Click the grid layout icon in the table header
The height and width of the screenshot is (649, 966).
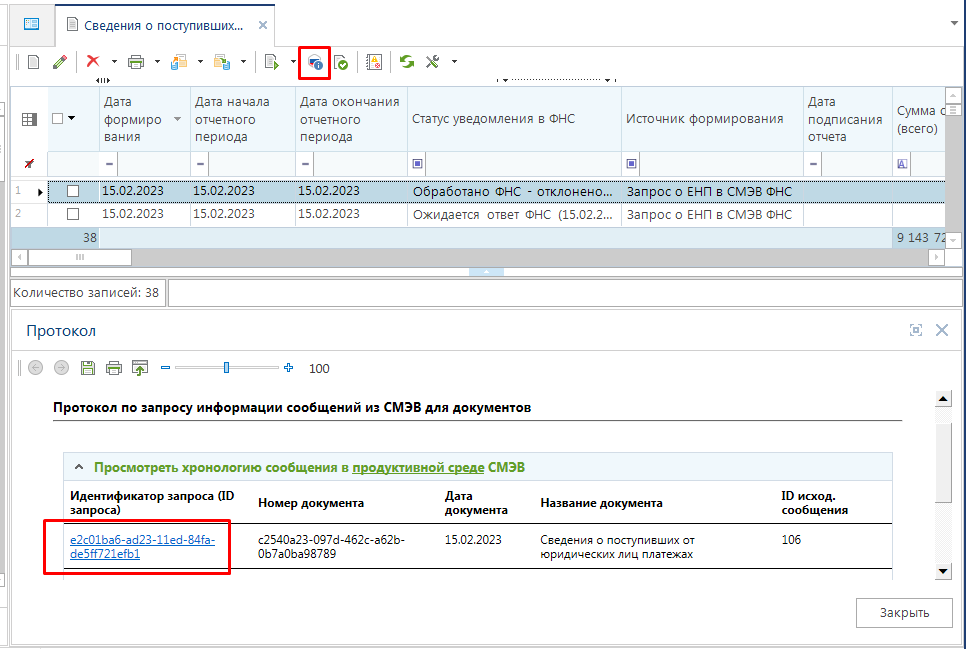click(29, 120)
